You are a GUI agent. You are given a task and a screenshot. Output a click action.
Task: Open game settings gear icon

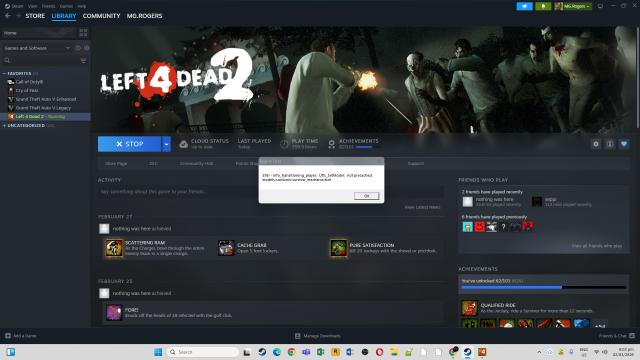[596, 144]
